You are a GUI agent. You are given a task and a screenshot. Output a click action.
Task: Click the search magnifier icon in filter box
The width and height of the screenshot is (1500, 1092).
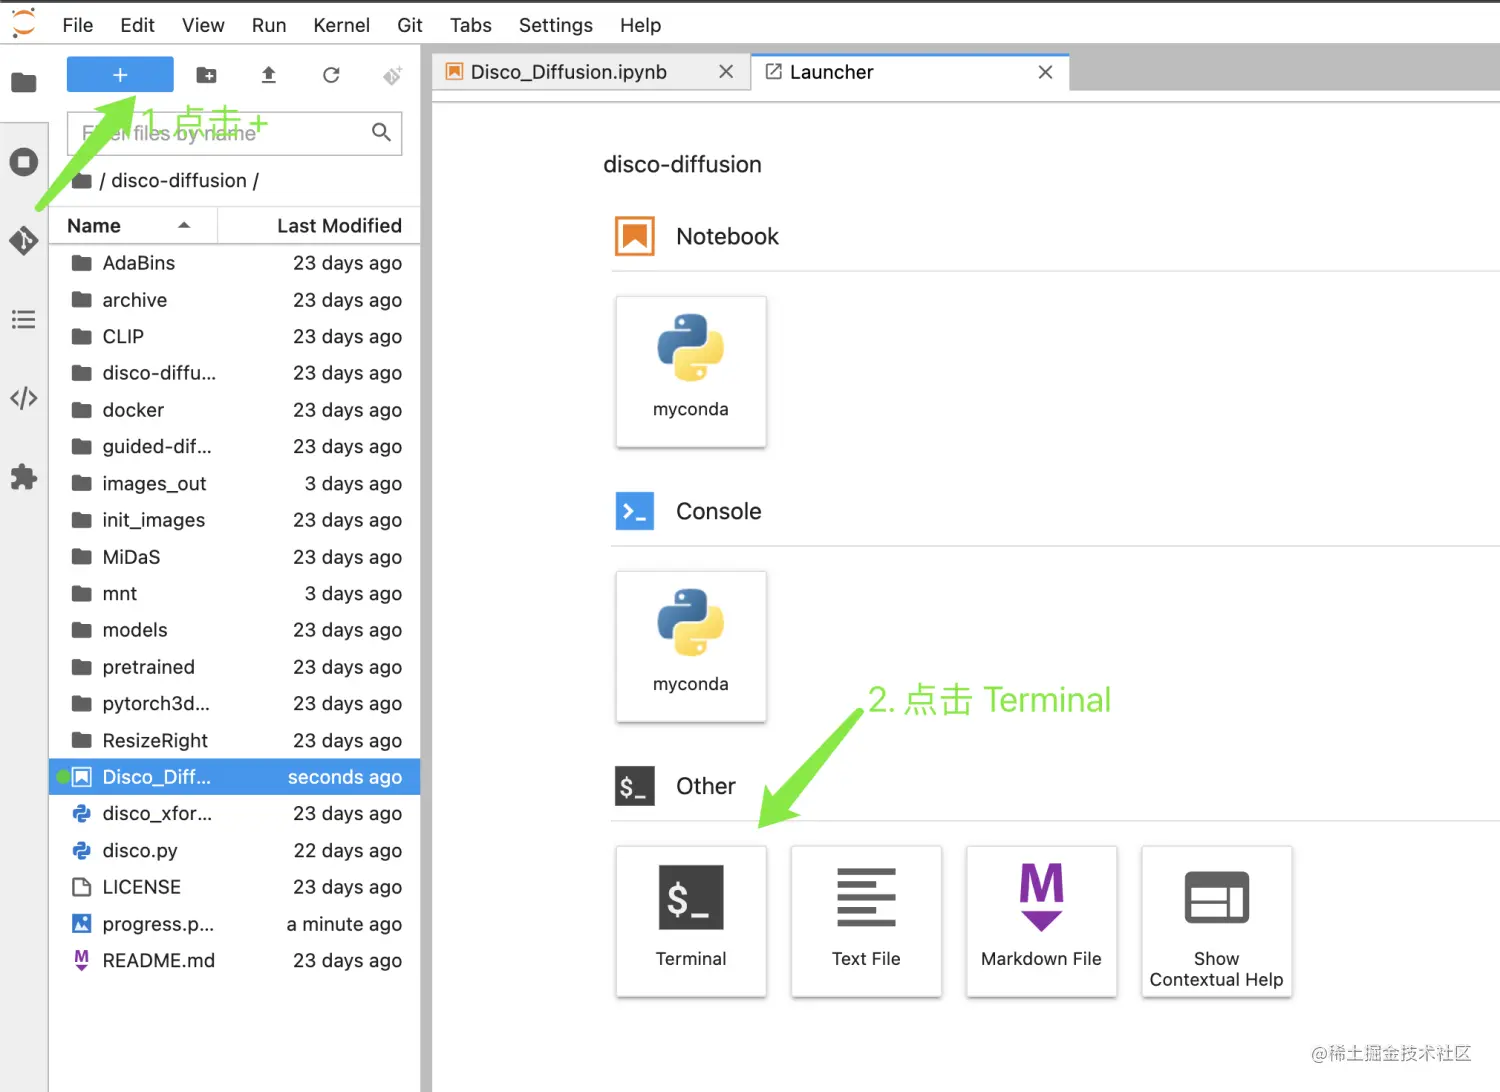(381, 132)
